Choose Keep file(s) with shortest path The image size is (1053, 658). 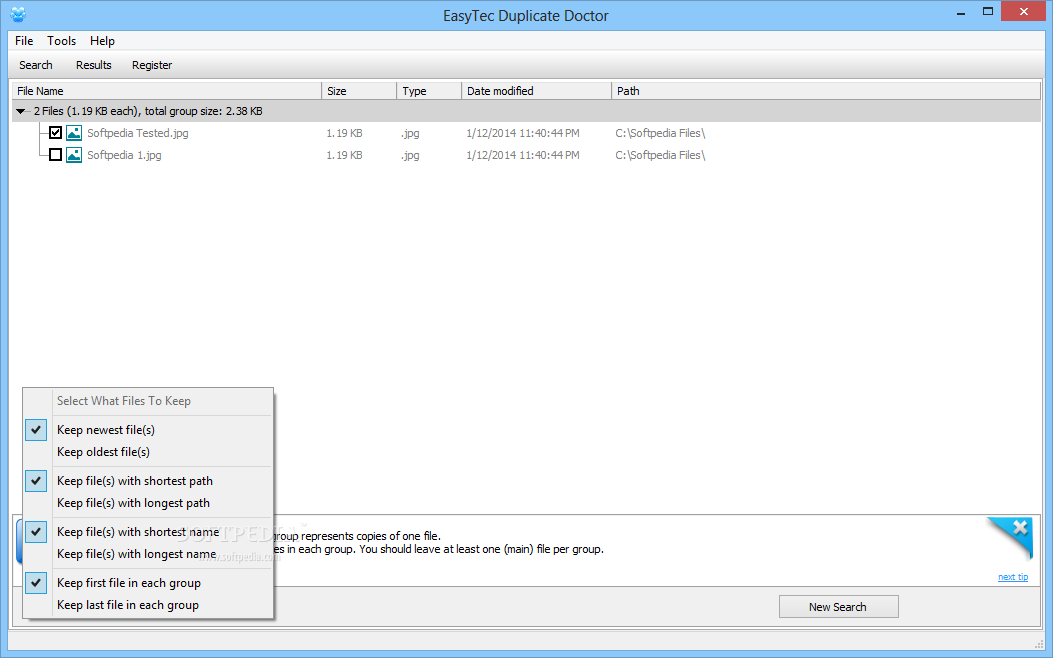click(x=148, y=481)
